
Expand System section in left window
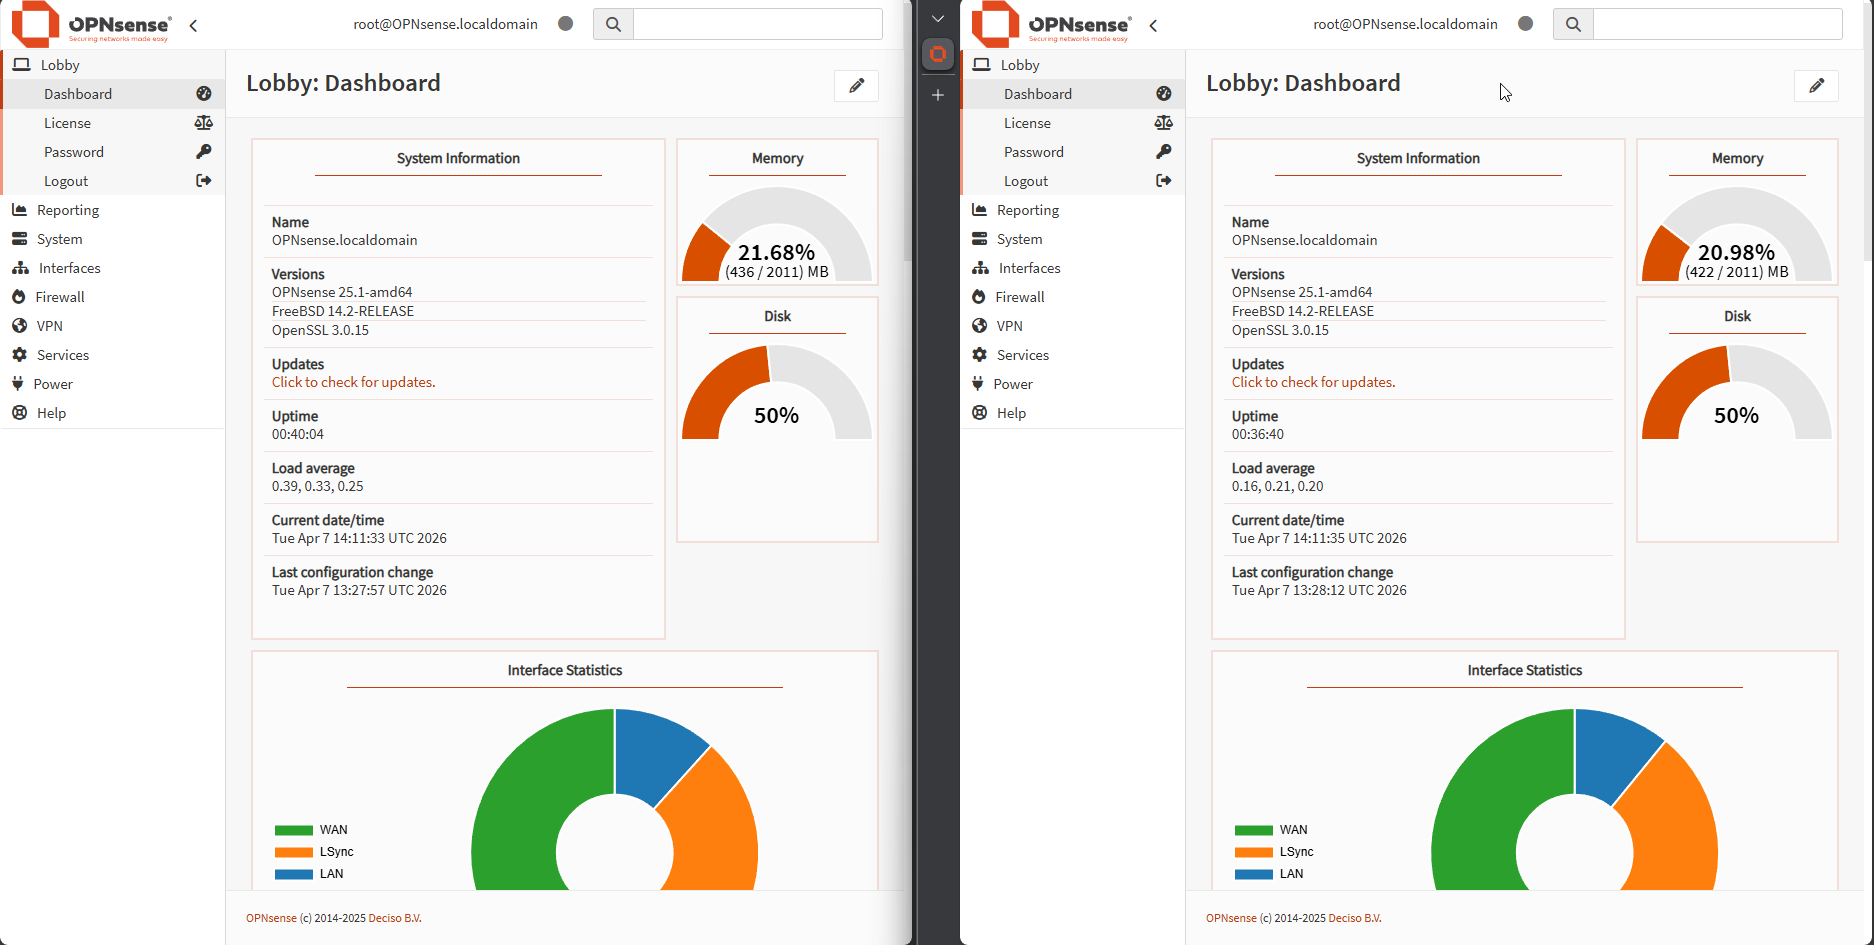tap(113, 239)
